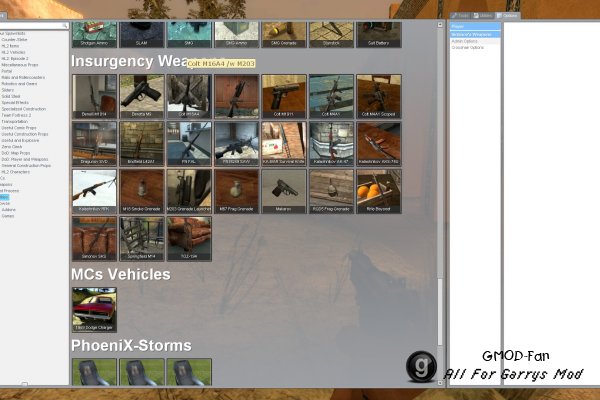Spawn the Kalashnikov RPK weapon
This screenshot has width=600, height=400.
[x=95, y=191]
